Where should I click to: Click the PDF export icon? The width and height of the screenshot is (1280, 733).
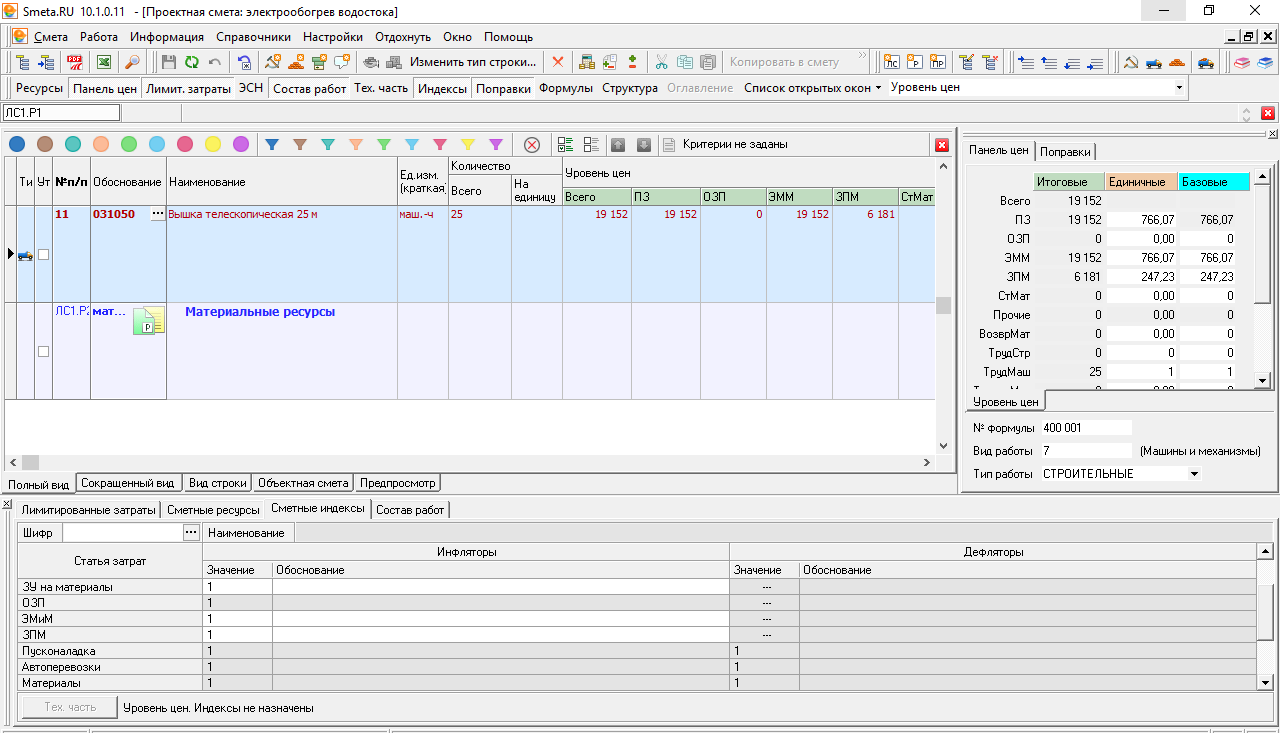(x=75, y=62)
